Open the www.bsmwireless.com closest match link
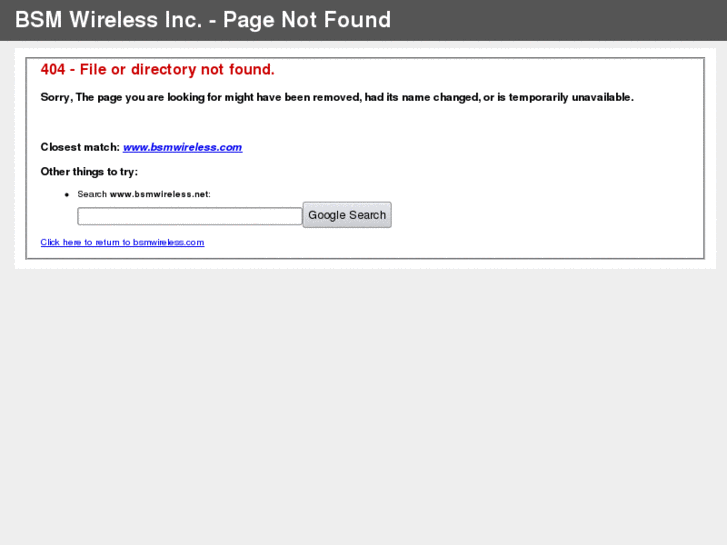 pos(182,147)
